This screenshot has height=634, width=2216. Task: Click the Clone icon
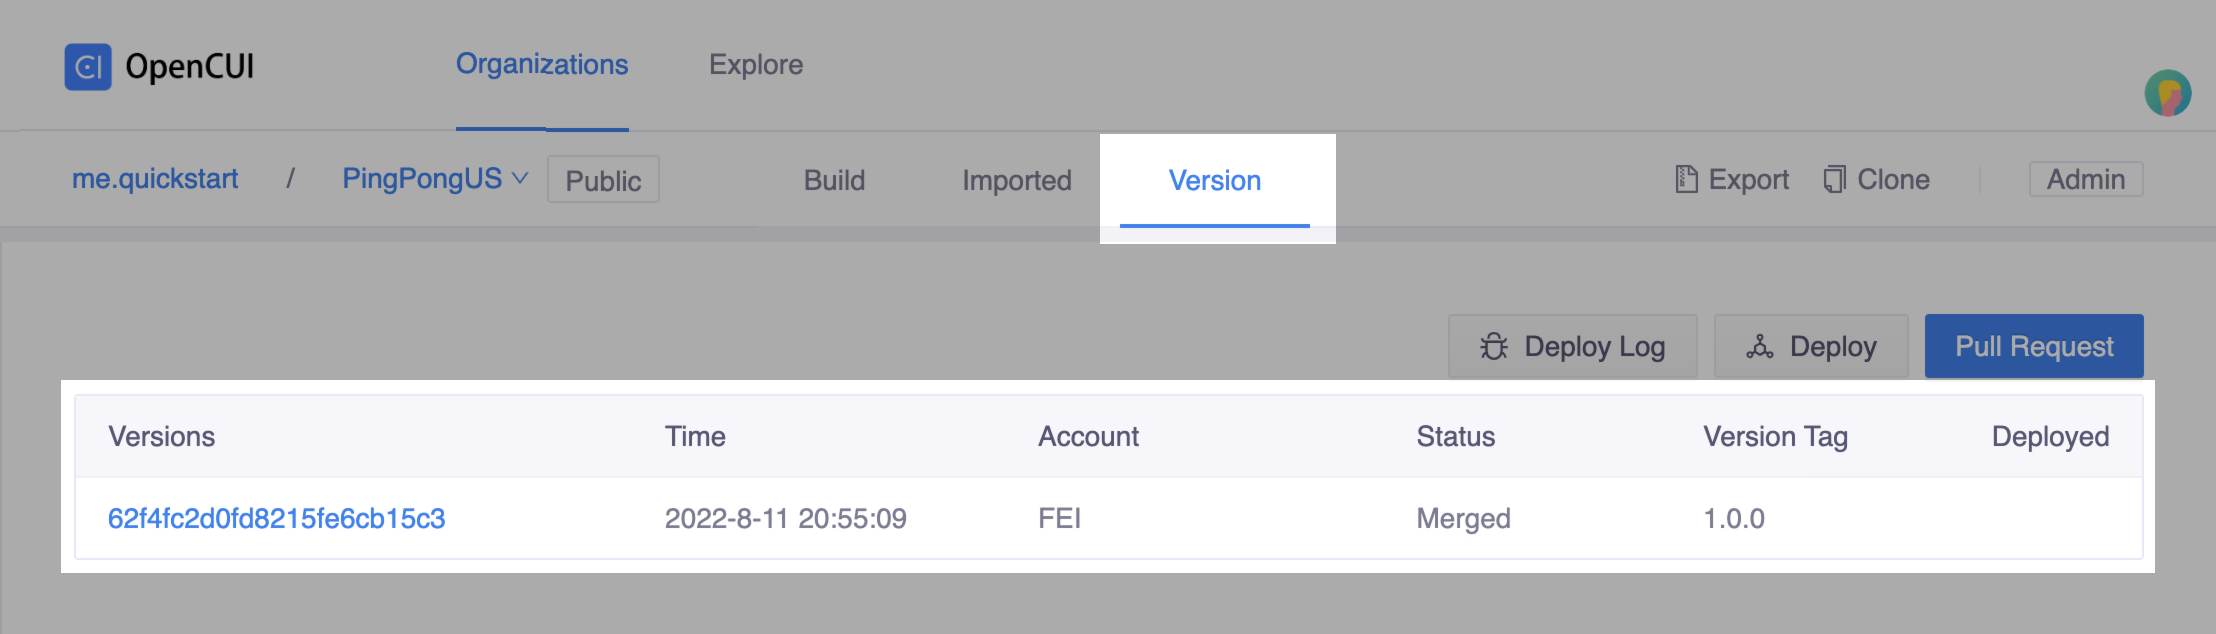[1835, 178]
